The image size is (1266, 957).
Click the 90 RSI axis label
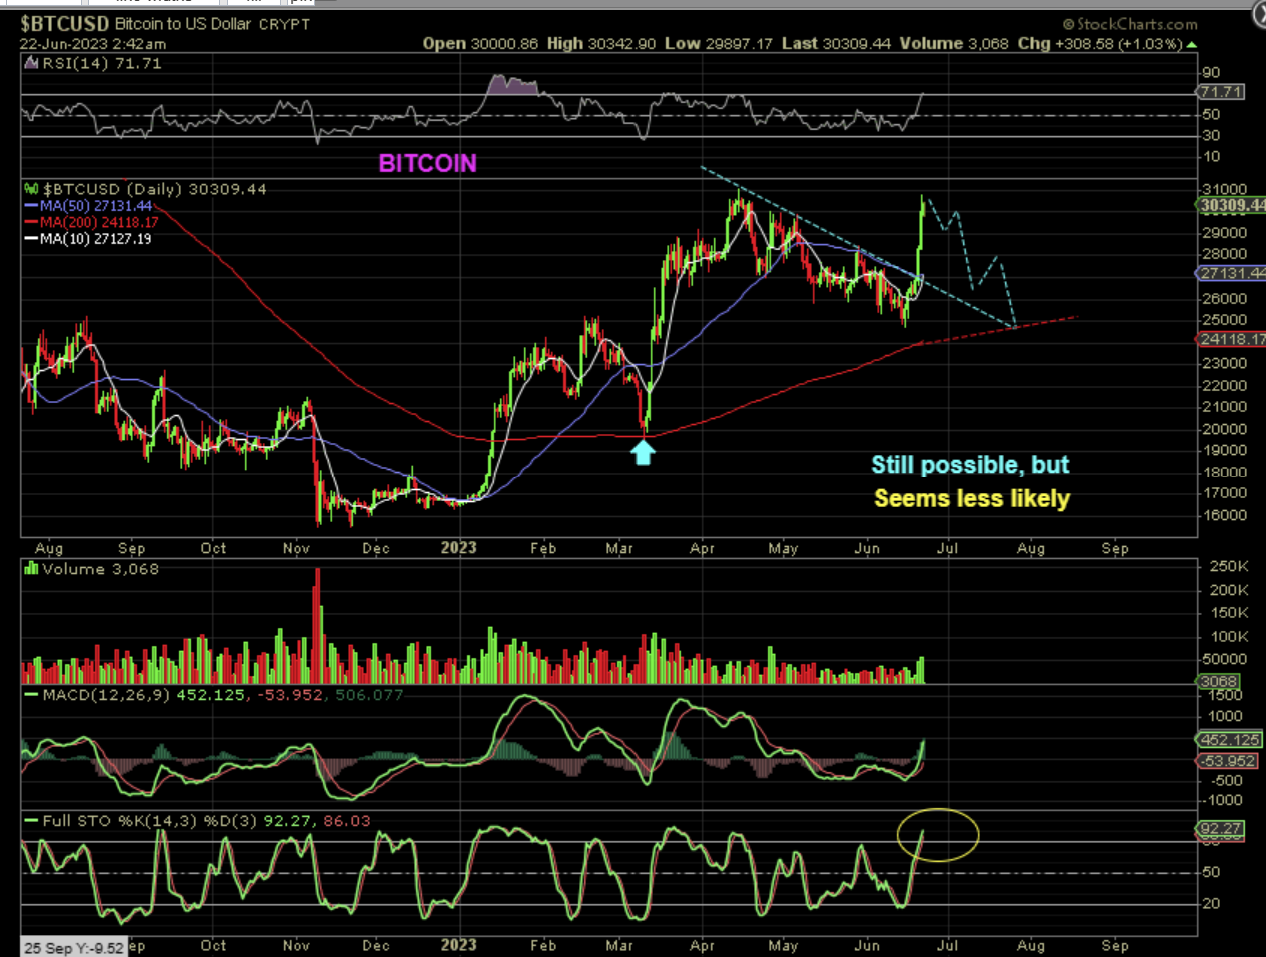[x=1212, y=72]
